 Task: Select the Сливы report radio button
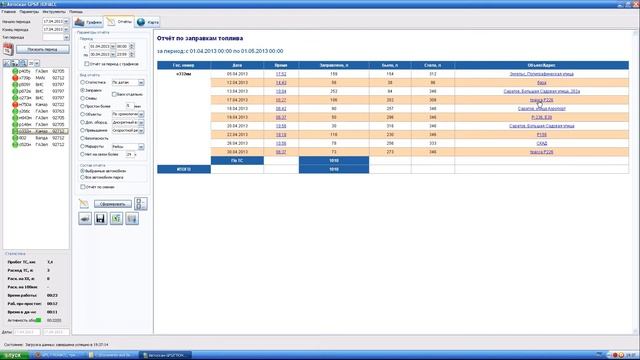(x=82, y=98)
